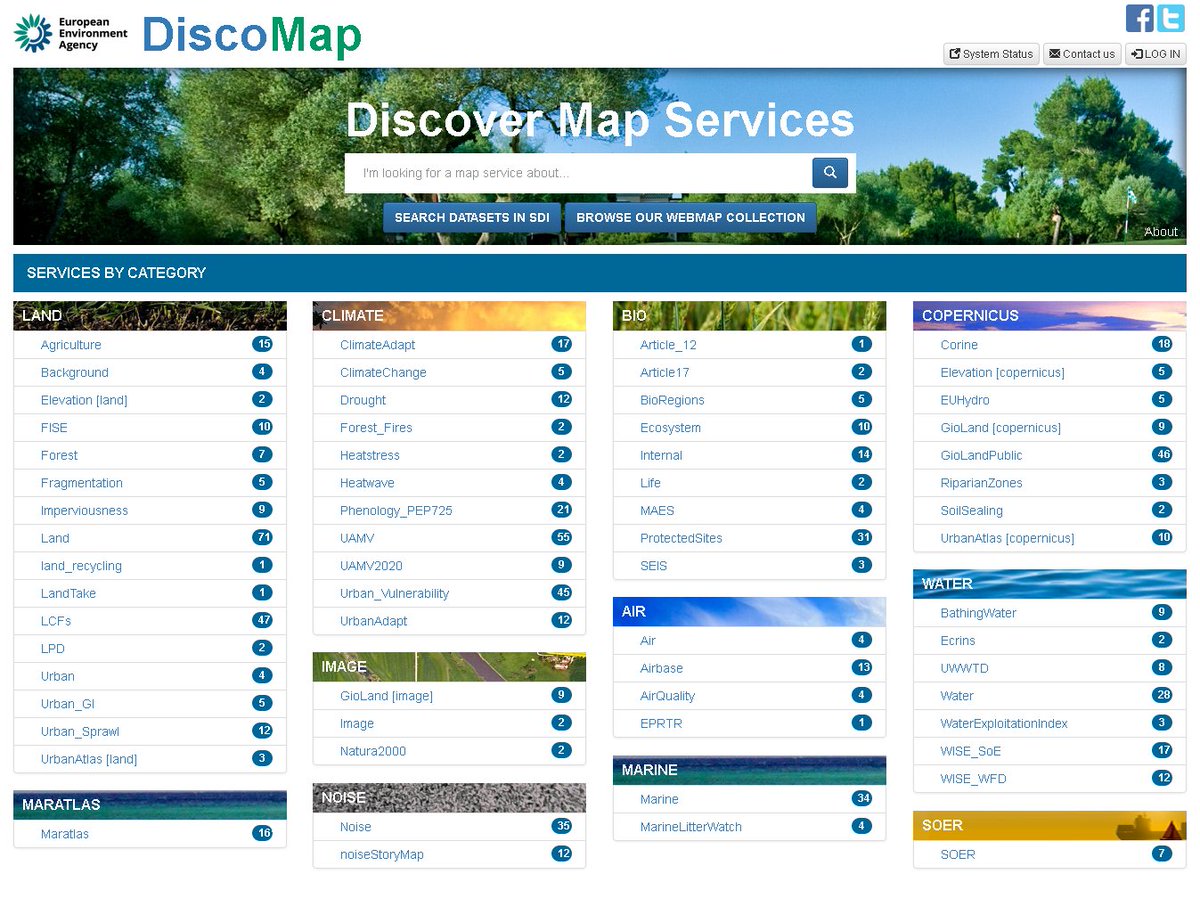
Task: Open the RiparianZones services link
Action: (x=981, y=483)
